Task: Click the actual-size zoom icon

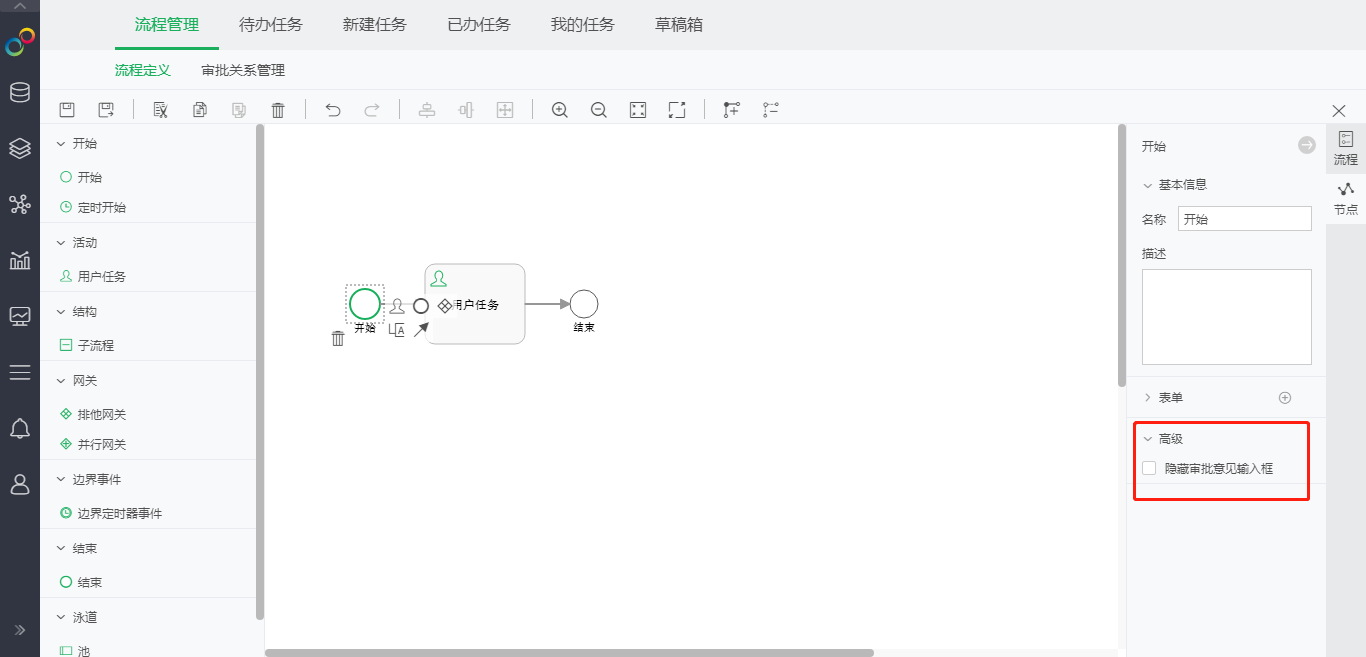Action: pos(677,110)
